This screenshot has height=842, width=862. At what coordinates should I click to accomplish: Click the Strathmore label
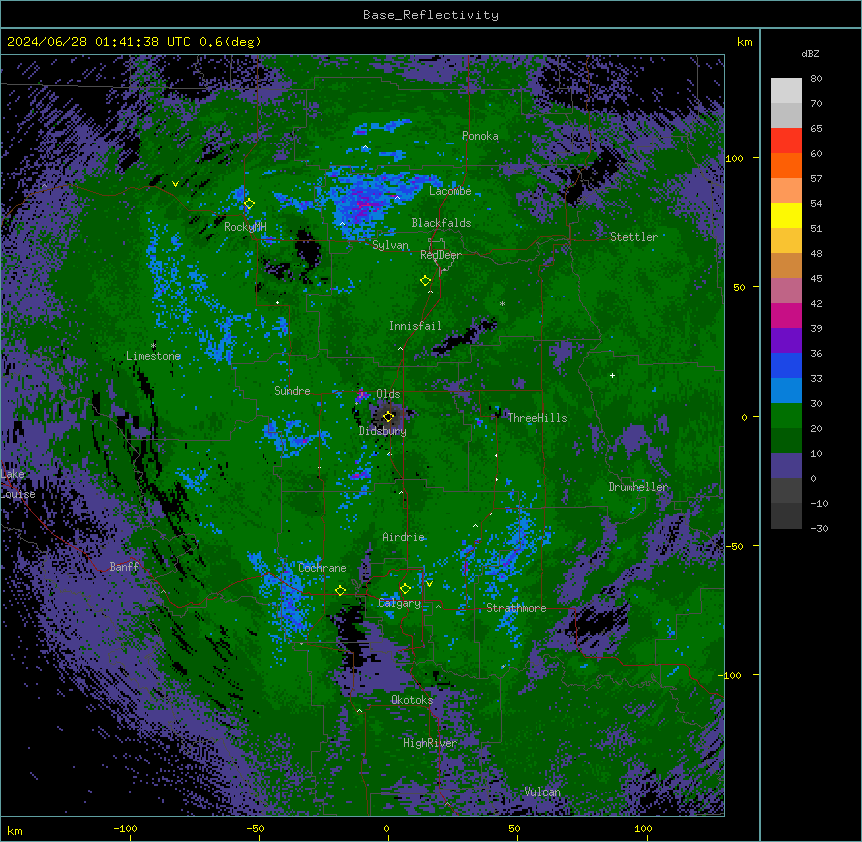[516, 608]
